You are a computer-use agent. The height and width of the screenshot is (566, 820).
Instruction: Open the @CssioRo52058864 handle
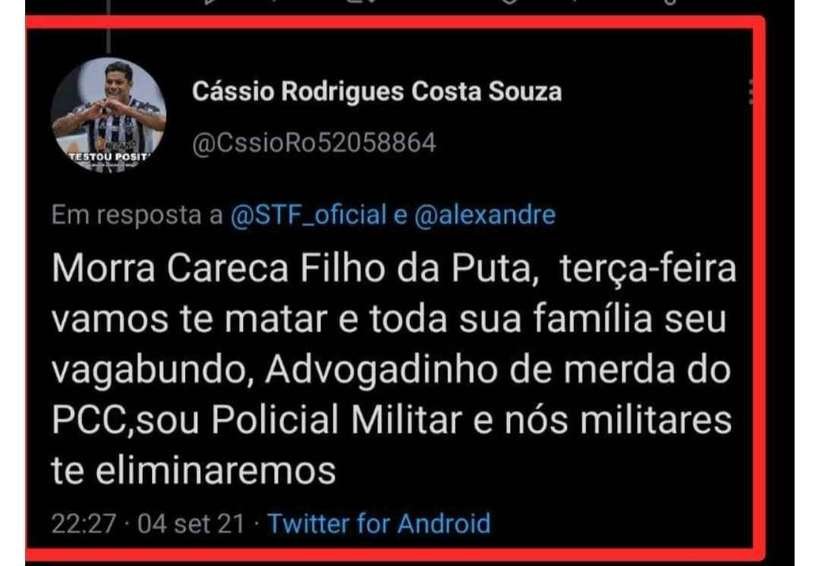point(314,143)
